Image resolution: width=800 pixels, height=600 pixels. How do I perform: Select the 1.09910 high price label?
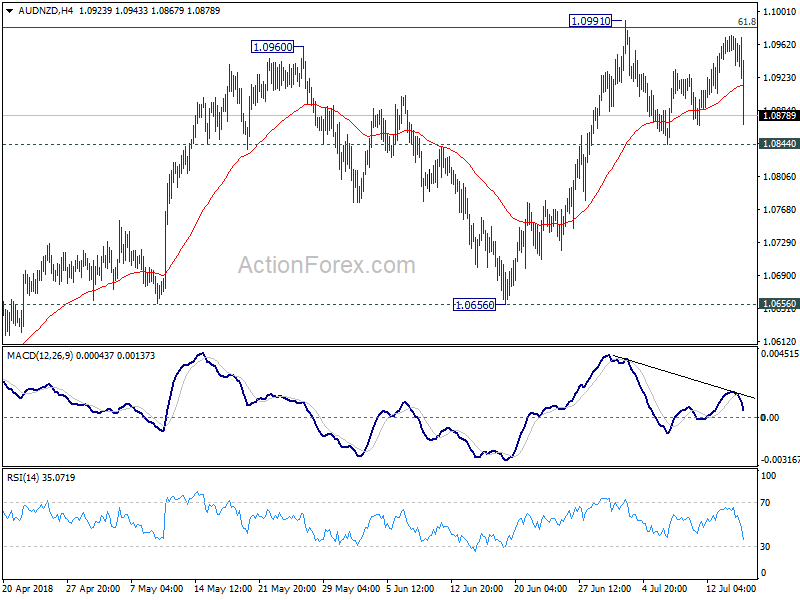tap(590, 21)
